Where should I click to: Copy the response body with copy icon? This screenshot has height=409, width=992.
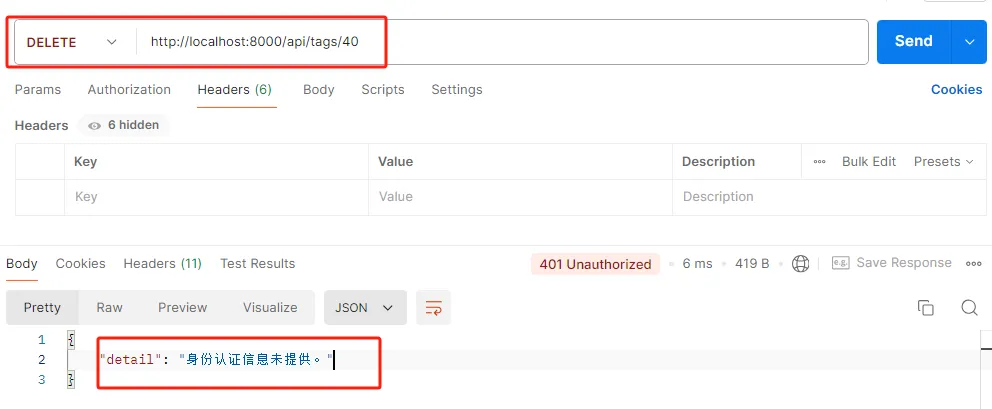tap(925, 308)
